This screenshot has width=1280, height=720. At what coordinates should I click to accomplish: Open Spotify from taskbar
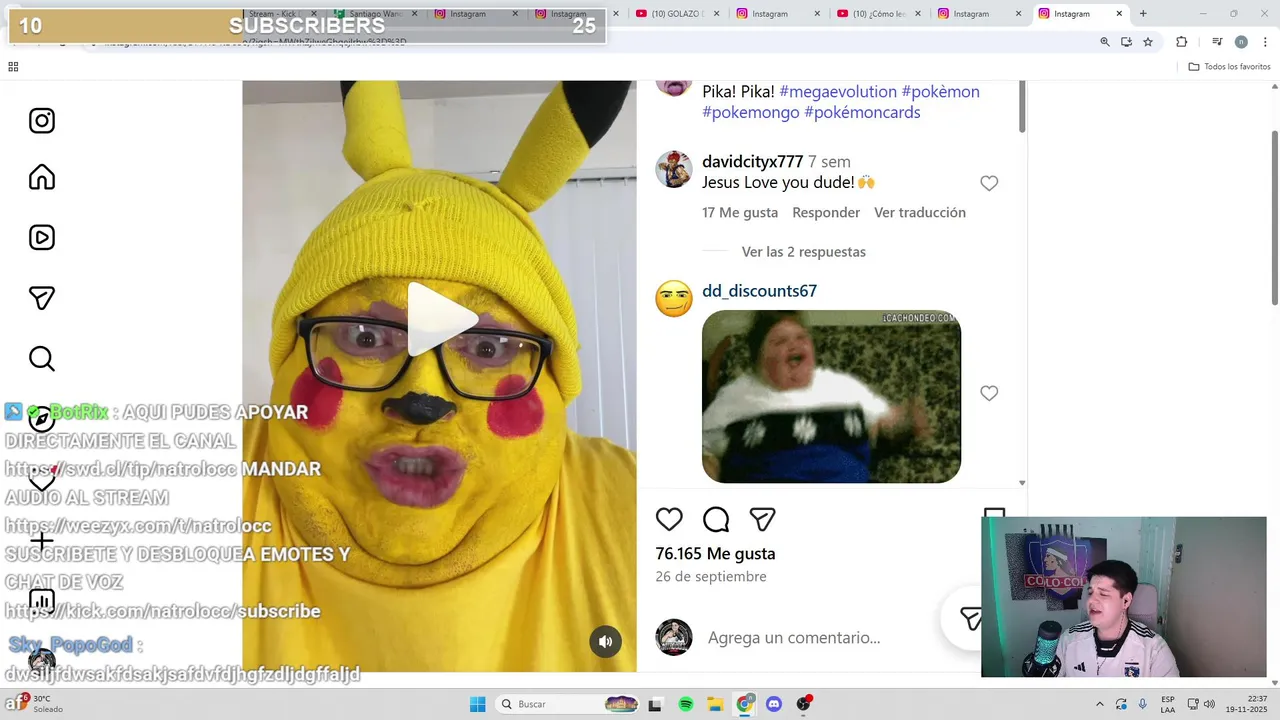pyautogui.click(x=686, y=704)
